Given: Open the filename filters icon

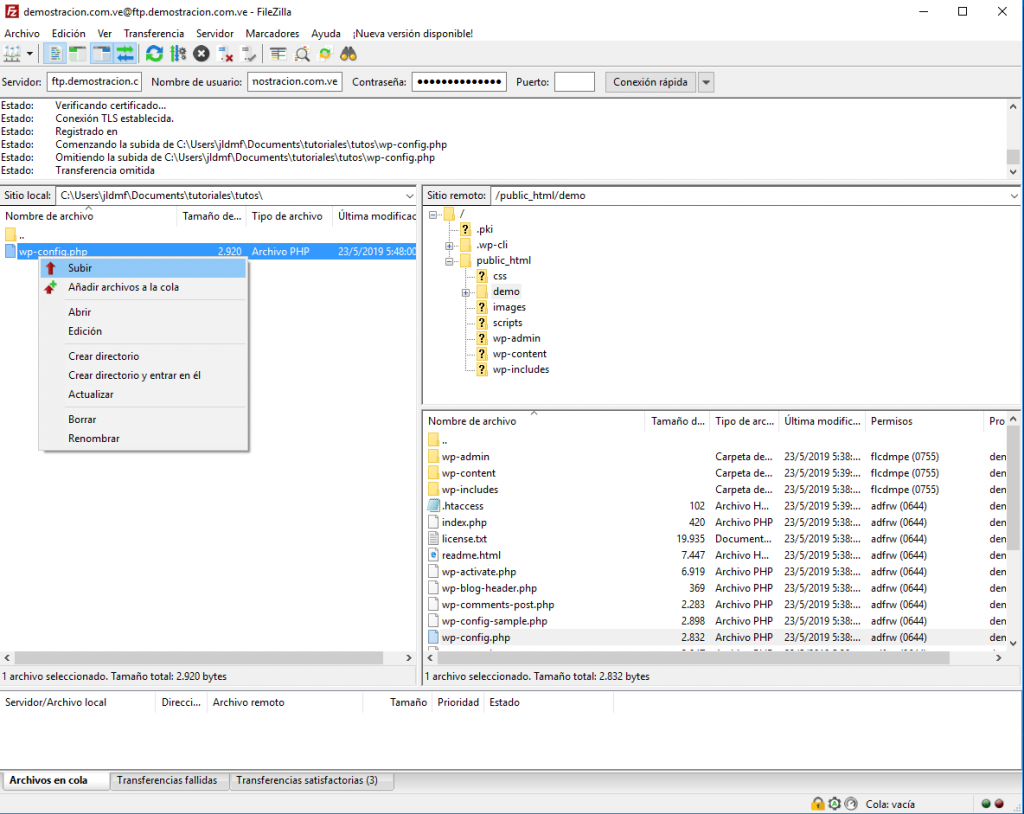Looking at the screenshot, I should pyautogui.click(x=278, y=54).
